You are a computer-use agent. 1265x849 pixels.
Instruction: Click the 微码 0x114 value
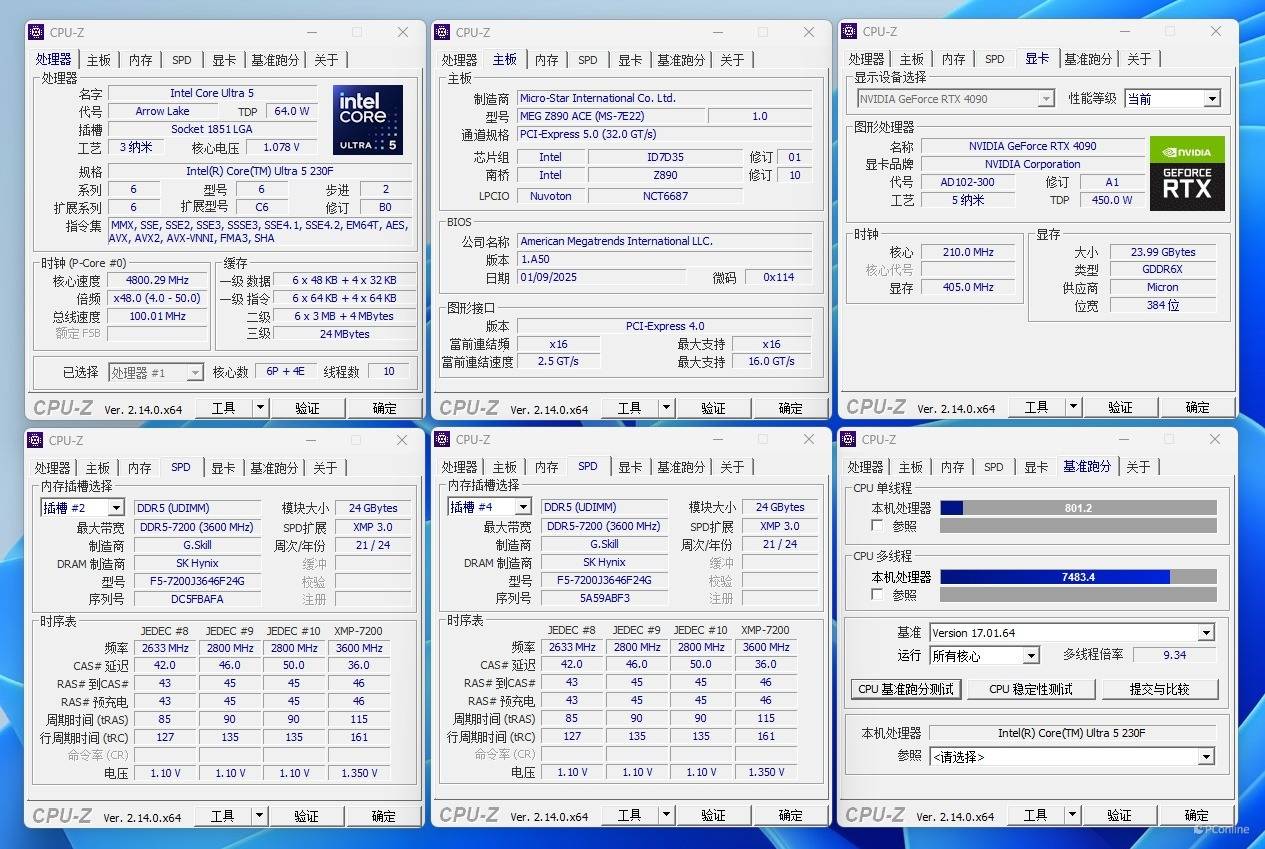[x=778, y=277]
